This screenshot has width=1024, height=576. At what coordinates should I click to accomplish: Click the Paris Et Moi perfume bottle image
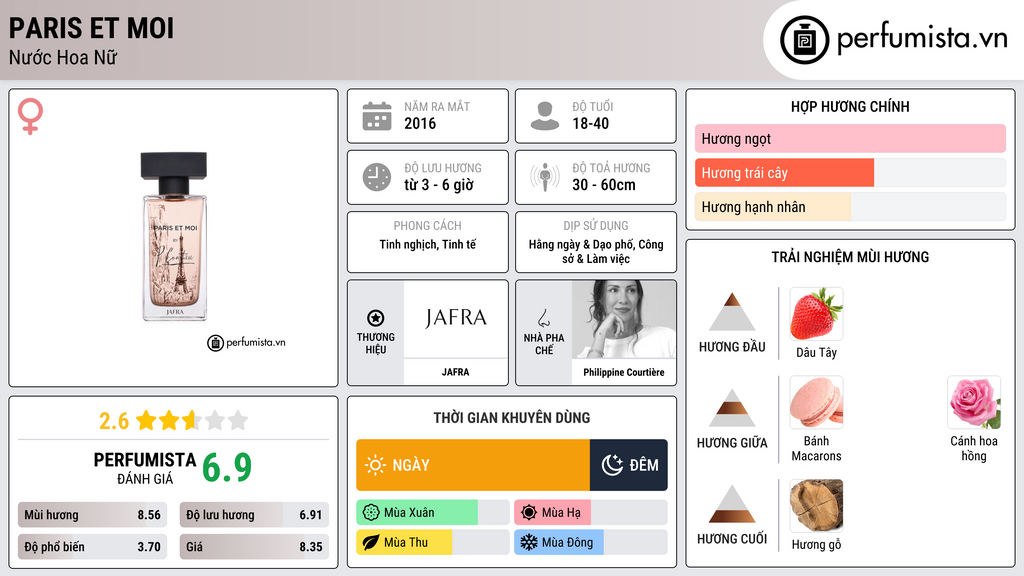pos(174,236)
